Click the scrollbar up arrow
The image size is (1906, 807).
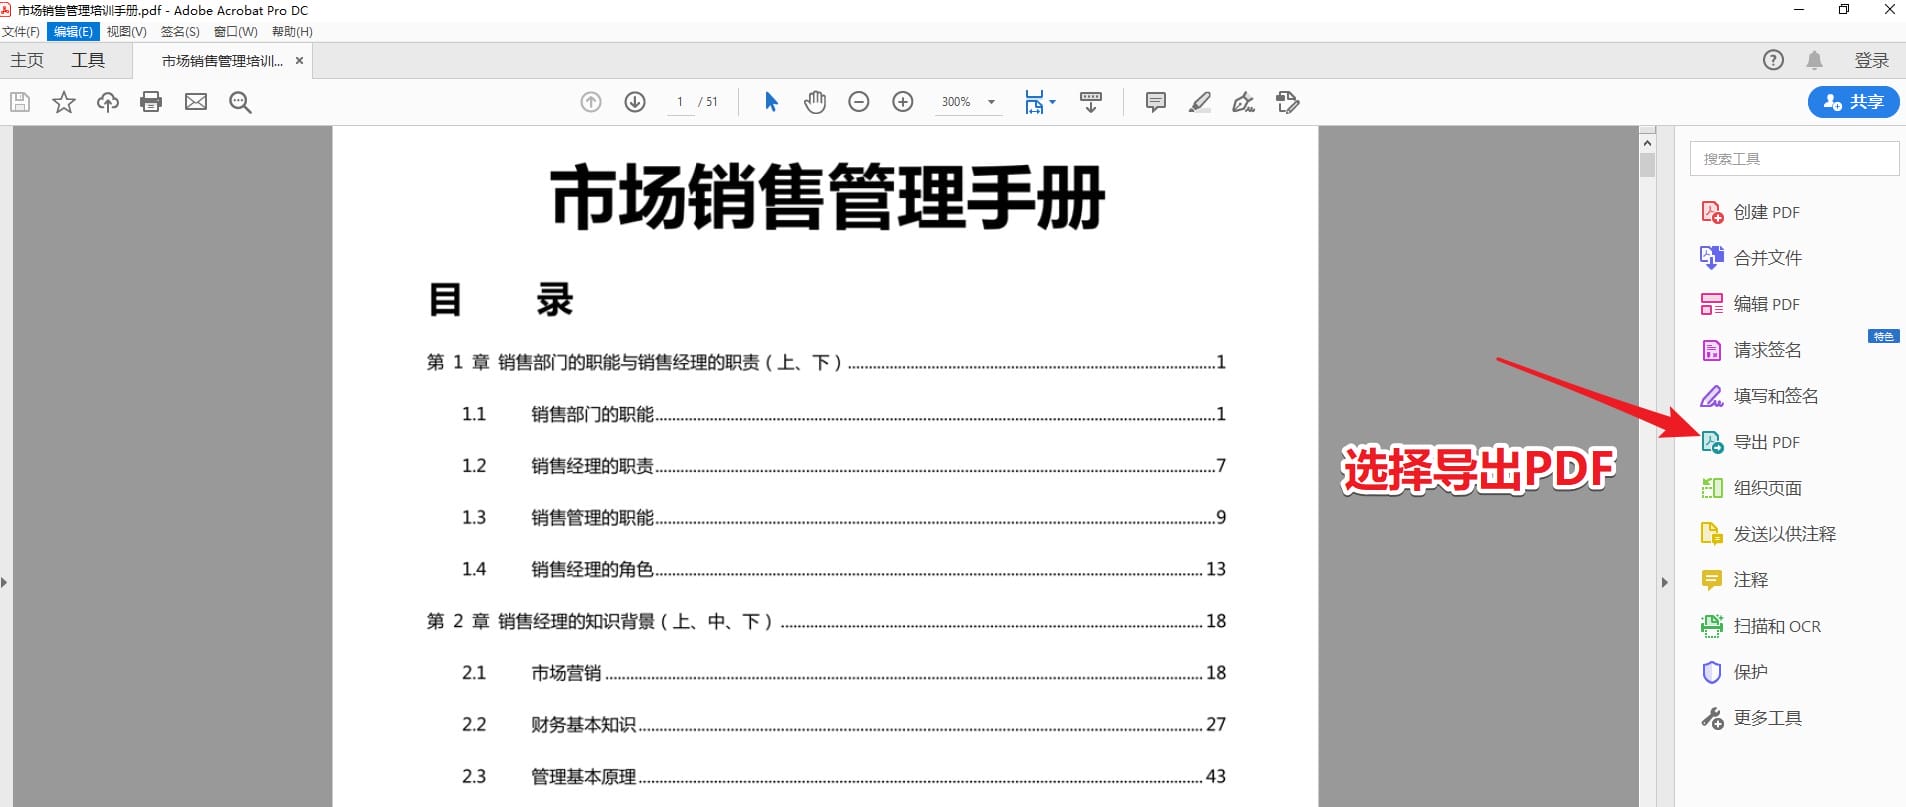[x=1647, y=143]
